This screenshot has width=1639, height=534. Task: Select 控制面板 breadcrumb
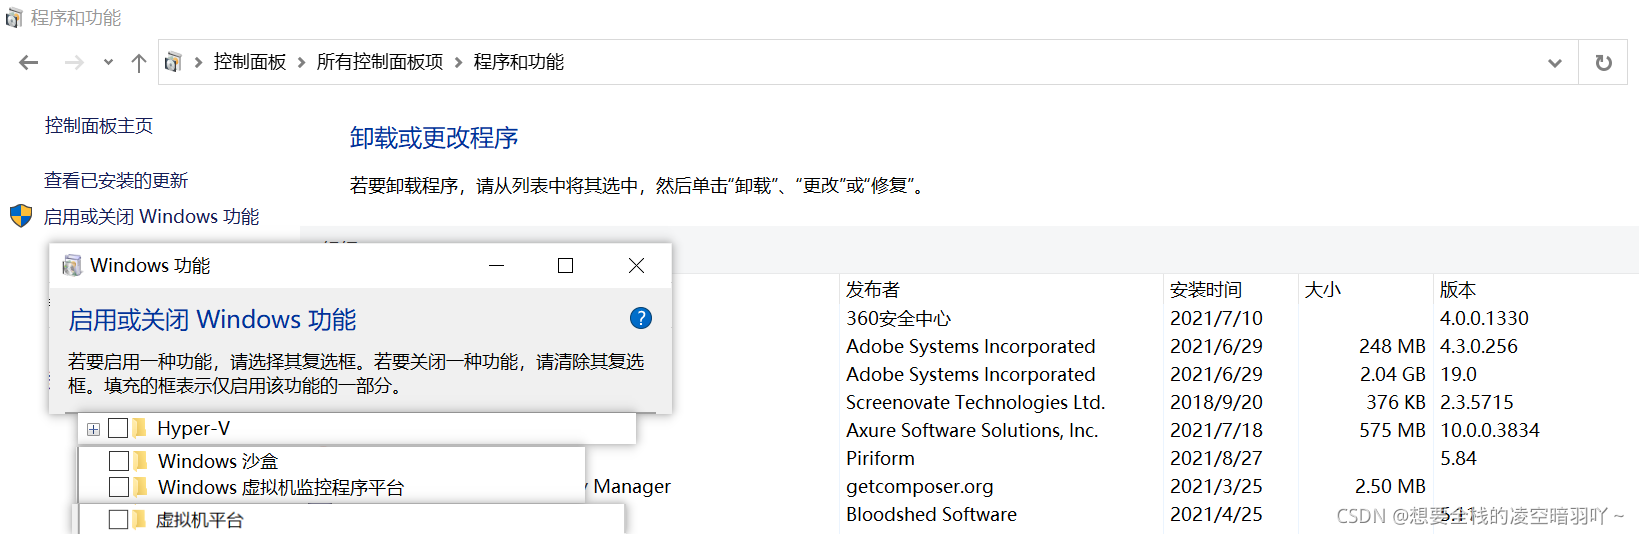click(250, 62)
